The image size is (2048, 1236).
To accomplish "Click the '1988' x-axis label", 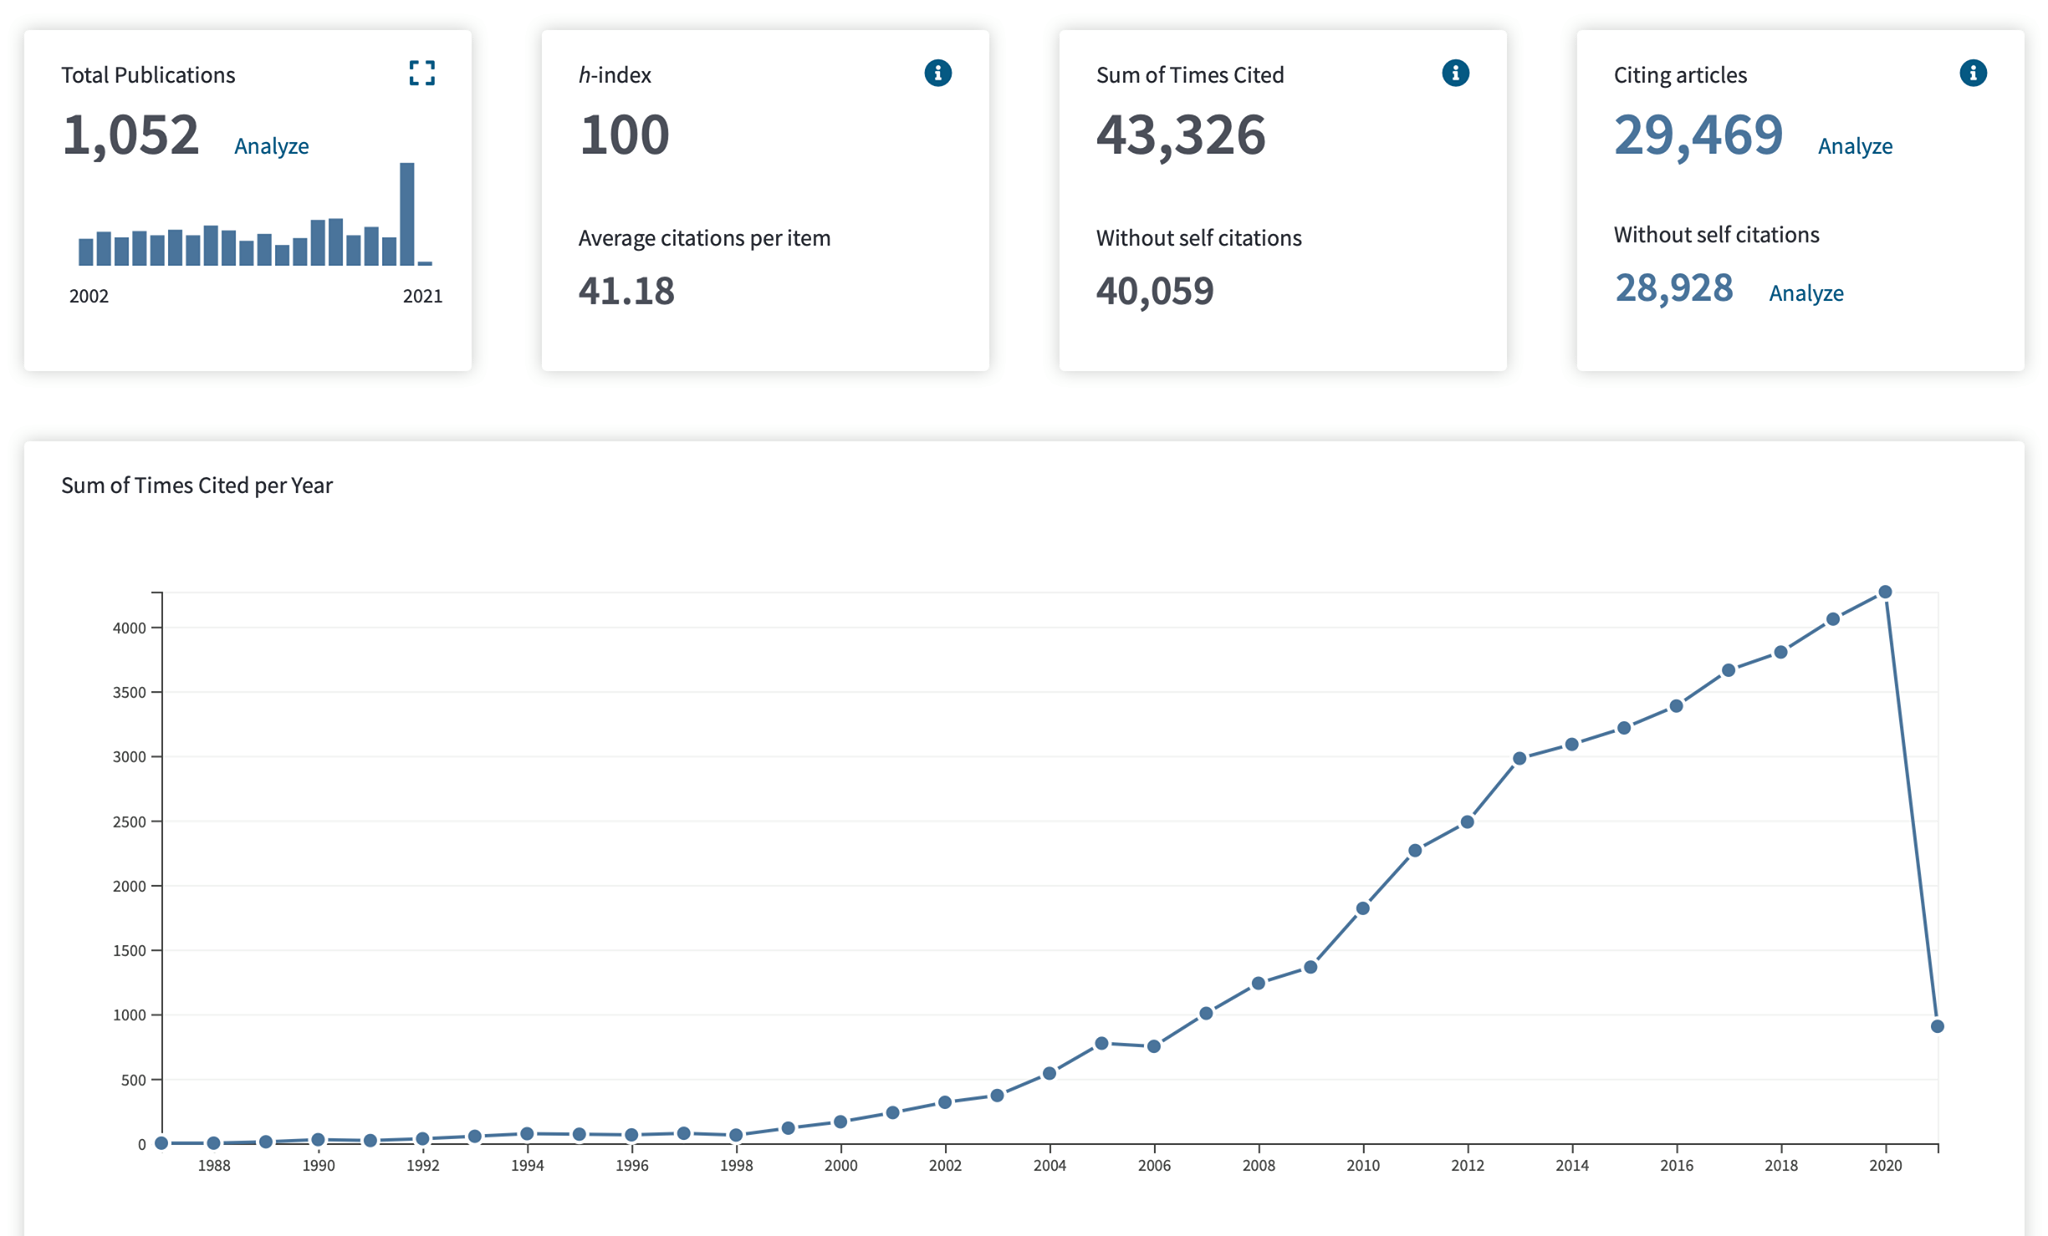I will tap(214, 1166).
